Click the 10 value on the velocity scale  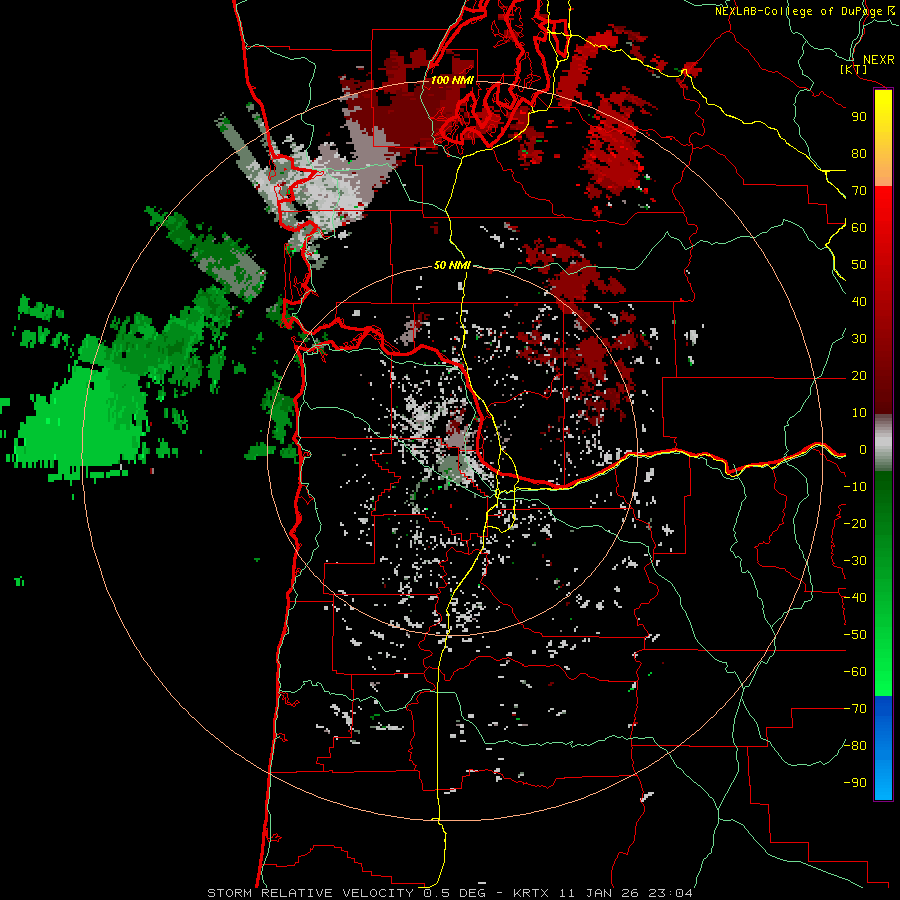click(x=859, y=413)
